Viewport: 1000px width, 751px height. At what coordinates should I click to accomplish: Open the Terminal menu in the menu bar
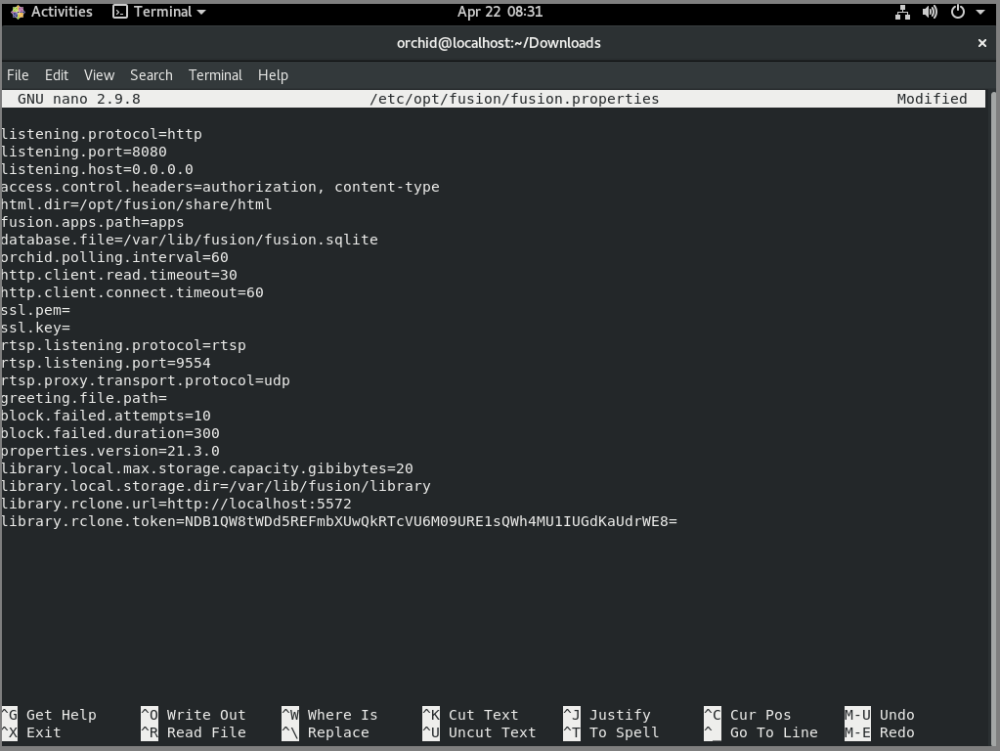pyautogui.click(x=215, y=75)
